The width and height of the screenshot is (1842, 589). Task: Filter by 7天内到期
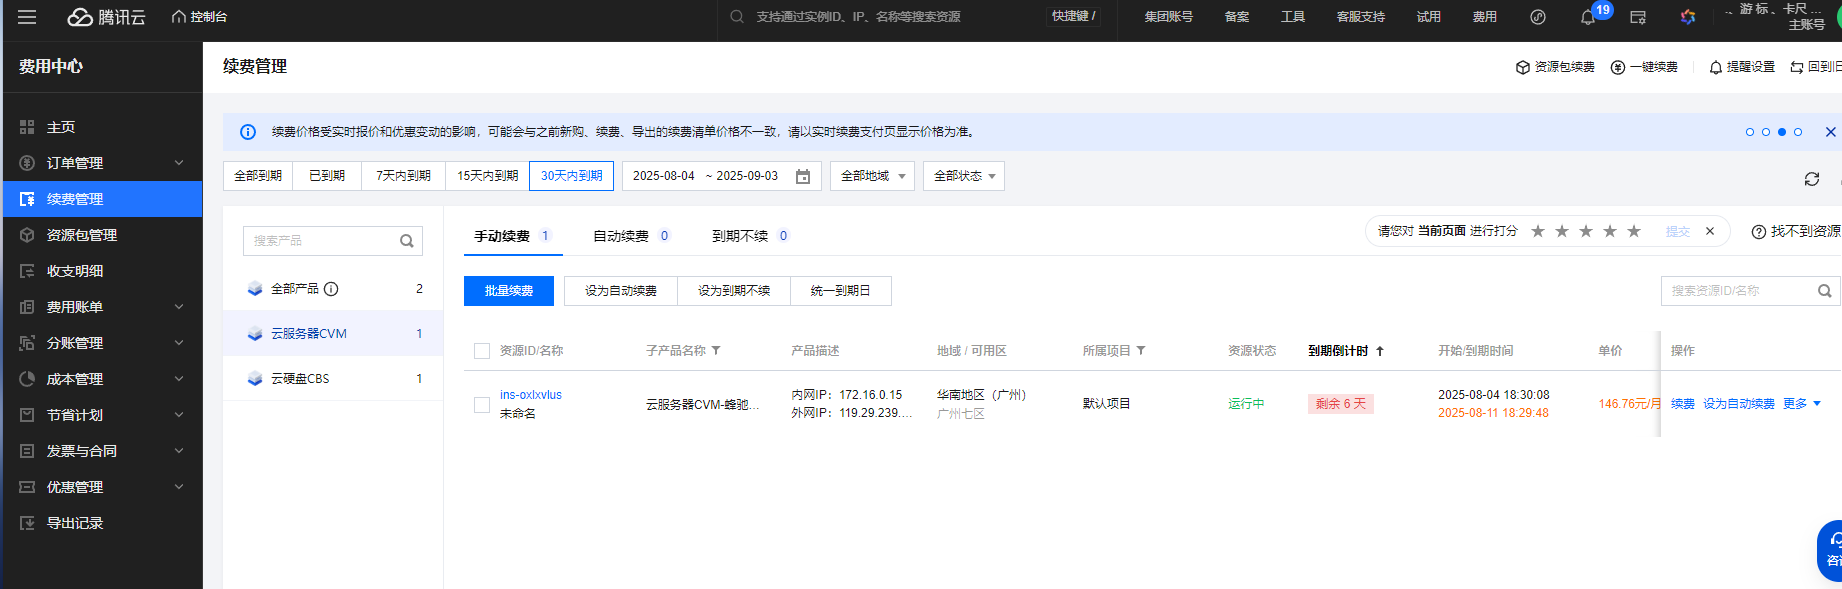pyautogui.click(x=403, y=176)
